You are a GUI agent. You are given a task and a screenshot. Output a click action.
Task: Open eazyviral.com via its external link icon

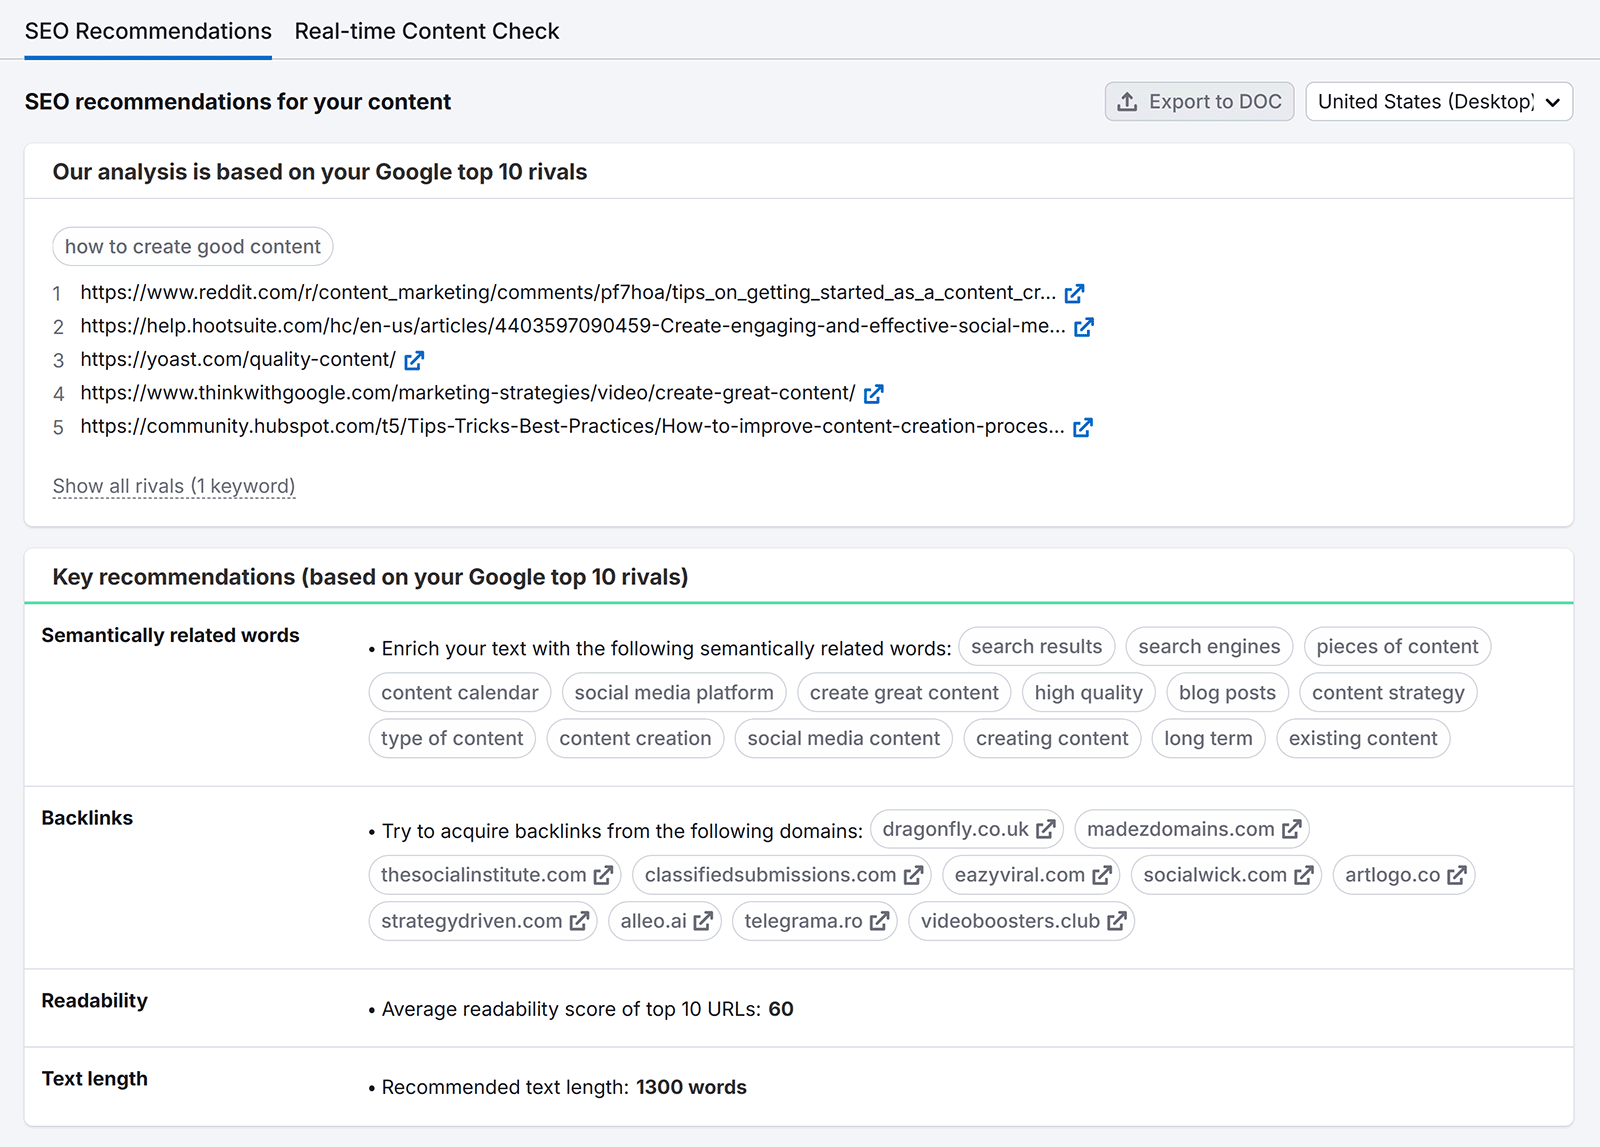point(1101,874)
